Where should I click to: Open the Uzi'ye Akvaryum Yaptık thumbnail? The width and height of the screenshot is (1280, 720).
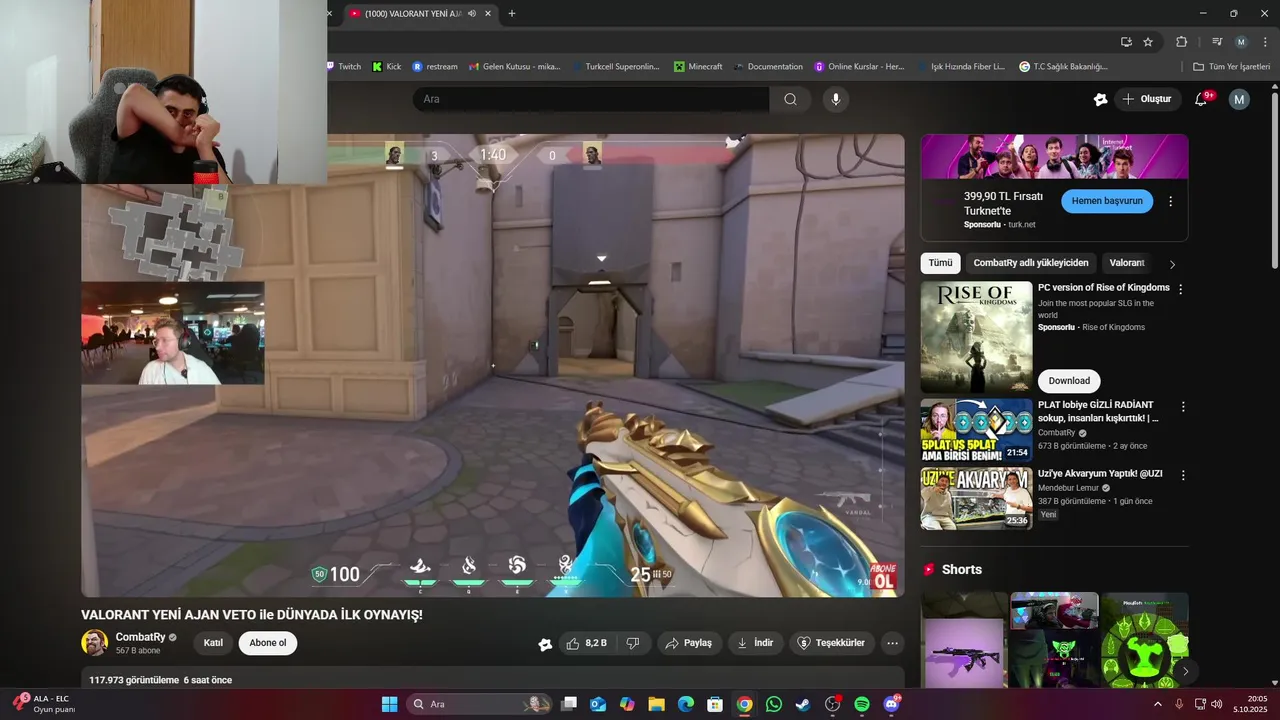point(976,498)
